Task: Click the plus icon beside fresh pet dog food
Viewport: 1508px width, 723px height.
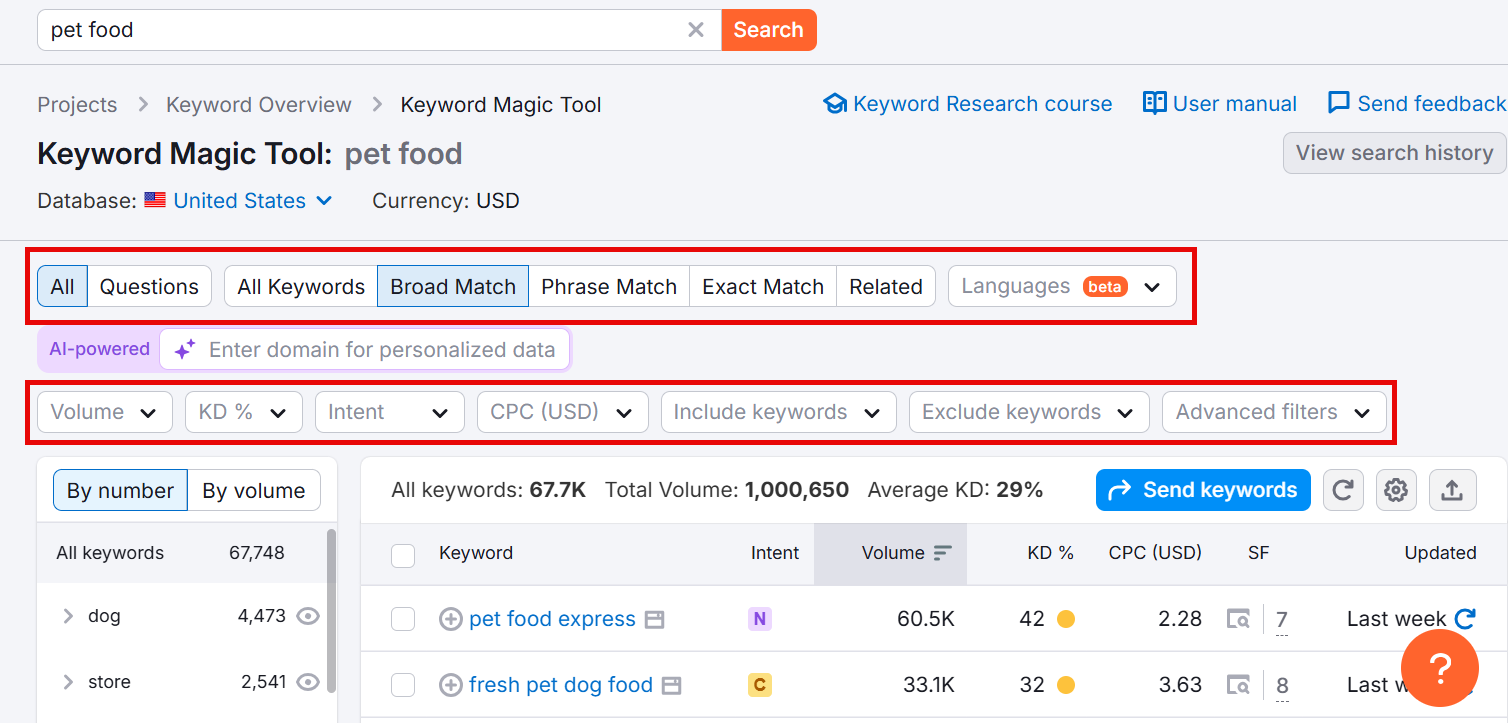Action: pyautogui.click(x=451, y=685)
